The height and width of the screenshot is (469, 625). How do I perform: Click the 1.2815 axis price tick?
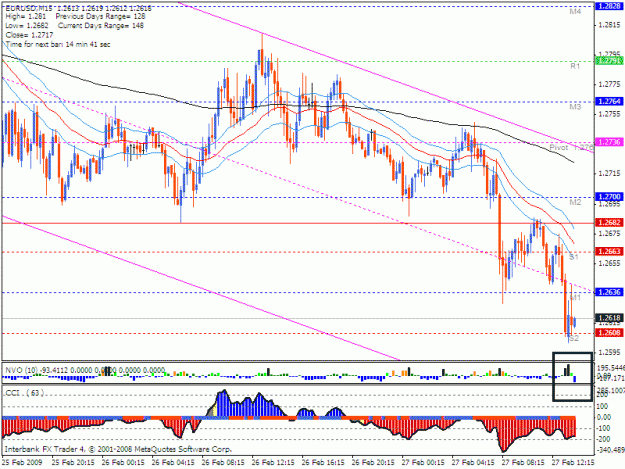(x=609, y=25)
